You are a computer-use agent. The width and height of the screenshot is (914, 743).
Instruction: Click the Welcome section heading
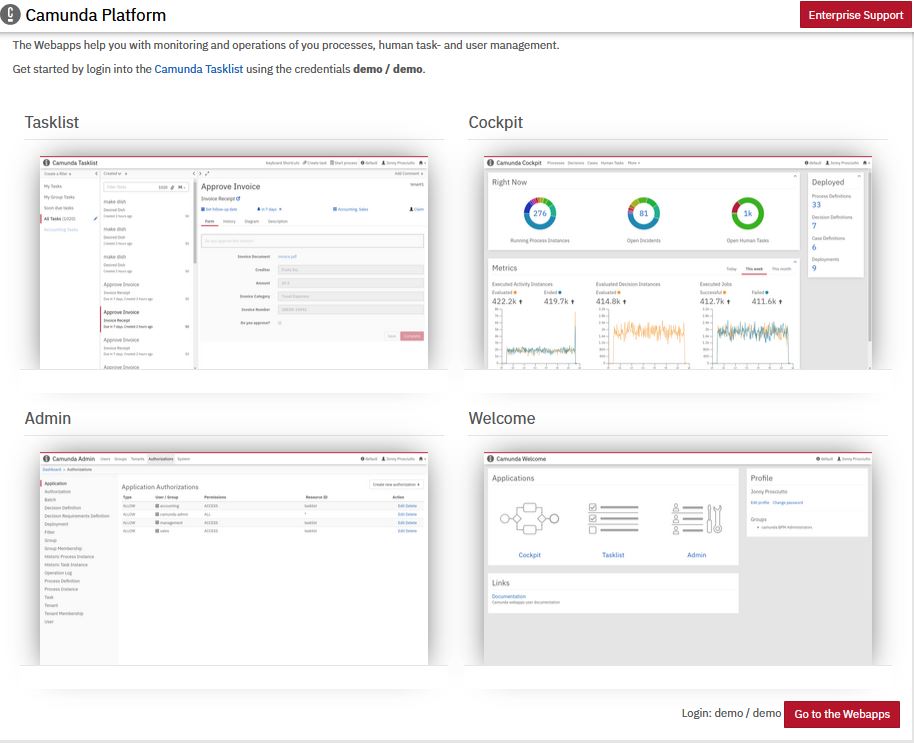502,418
